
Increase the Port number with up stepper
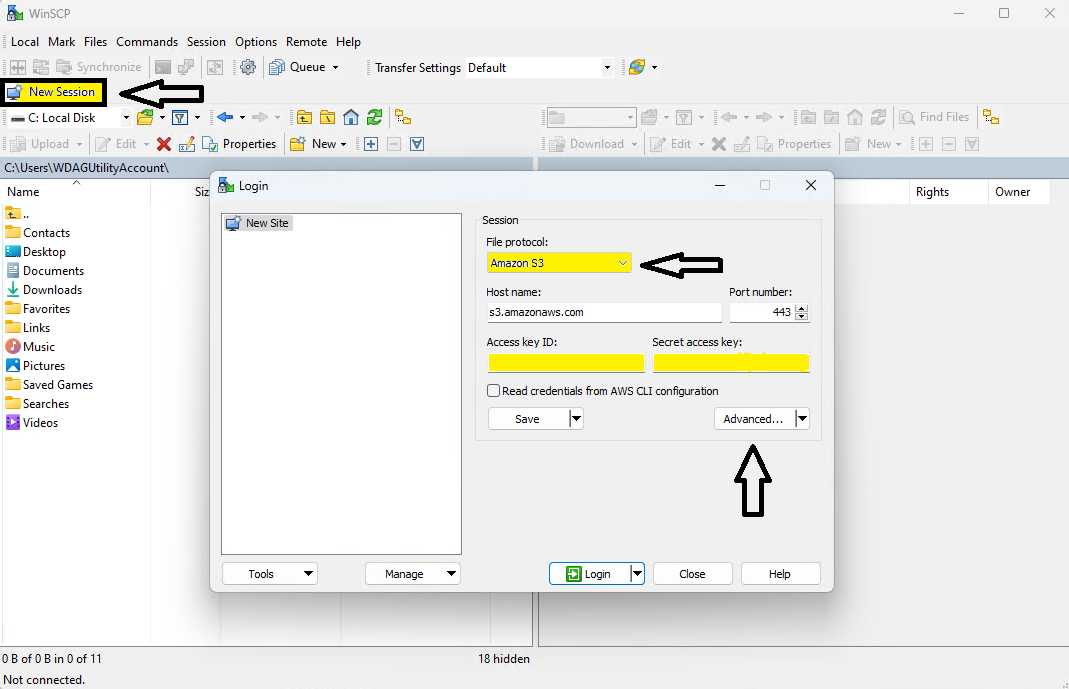click(802, 308)
